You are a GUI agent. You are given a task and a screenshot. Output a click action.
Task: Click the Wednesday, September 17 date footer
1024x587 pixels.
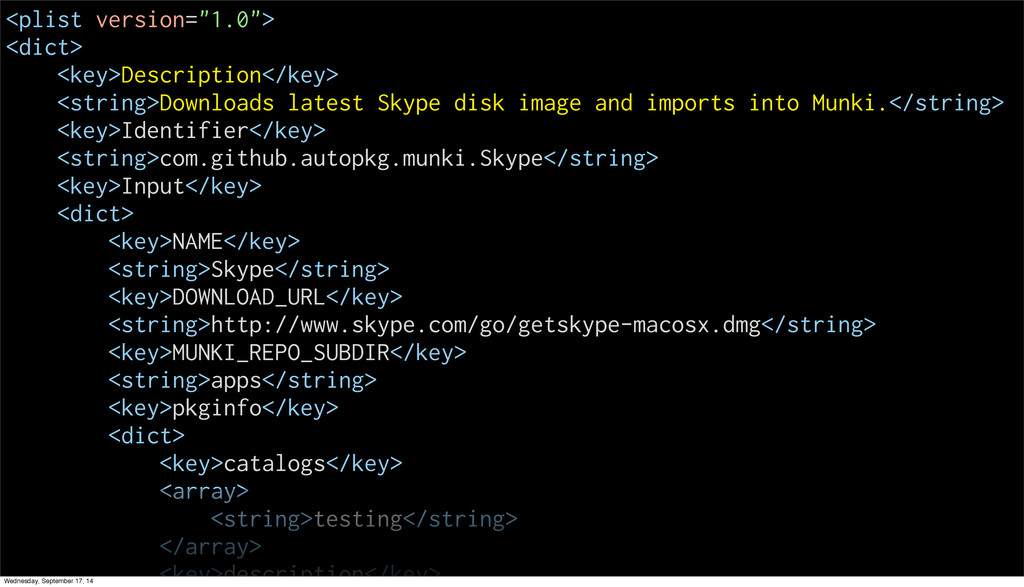click(48, 581)
